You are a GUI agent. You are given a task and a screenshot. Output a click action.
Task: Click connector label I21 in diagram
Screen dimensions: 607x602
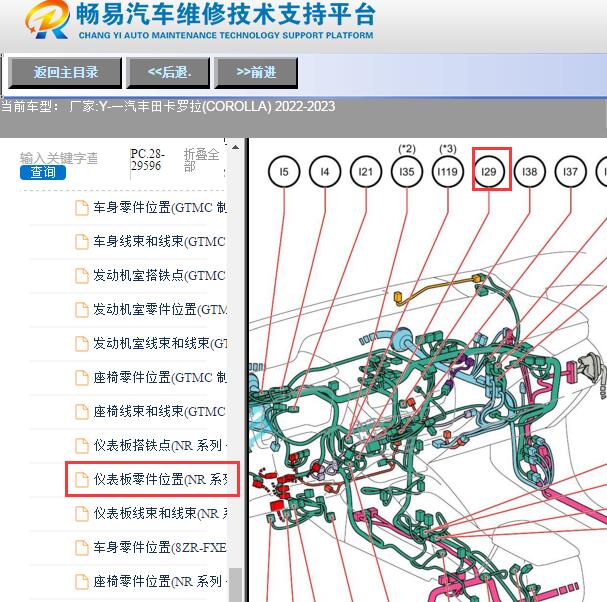[x=366, y=172]
